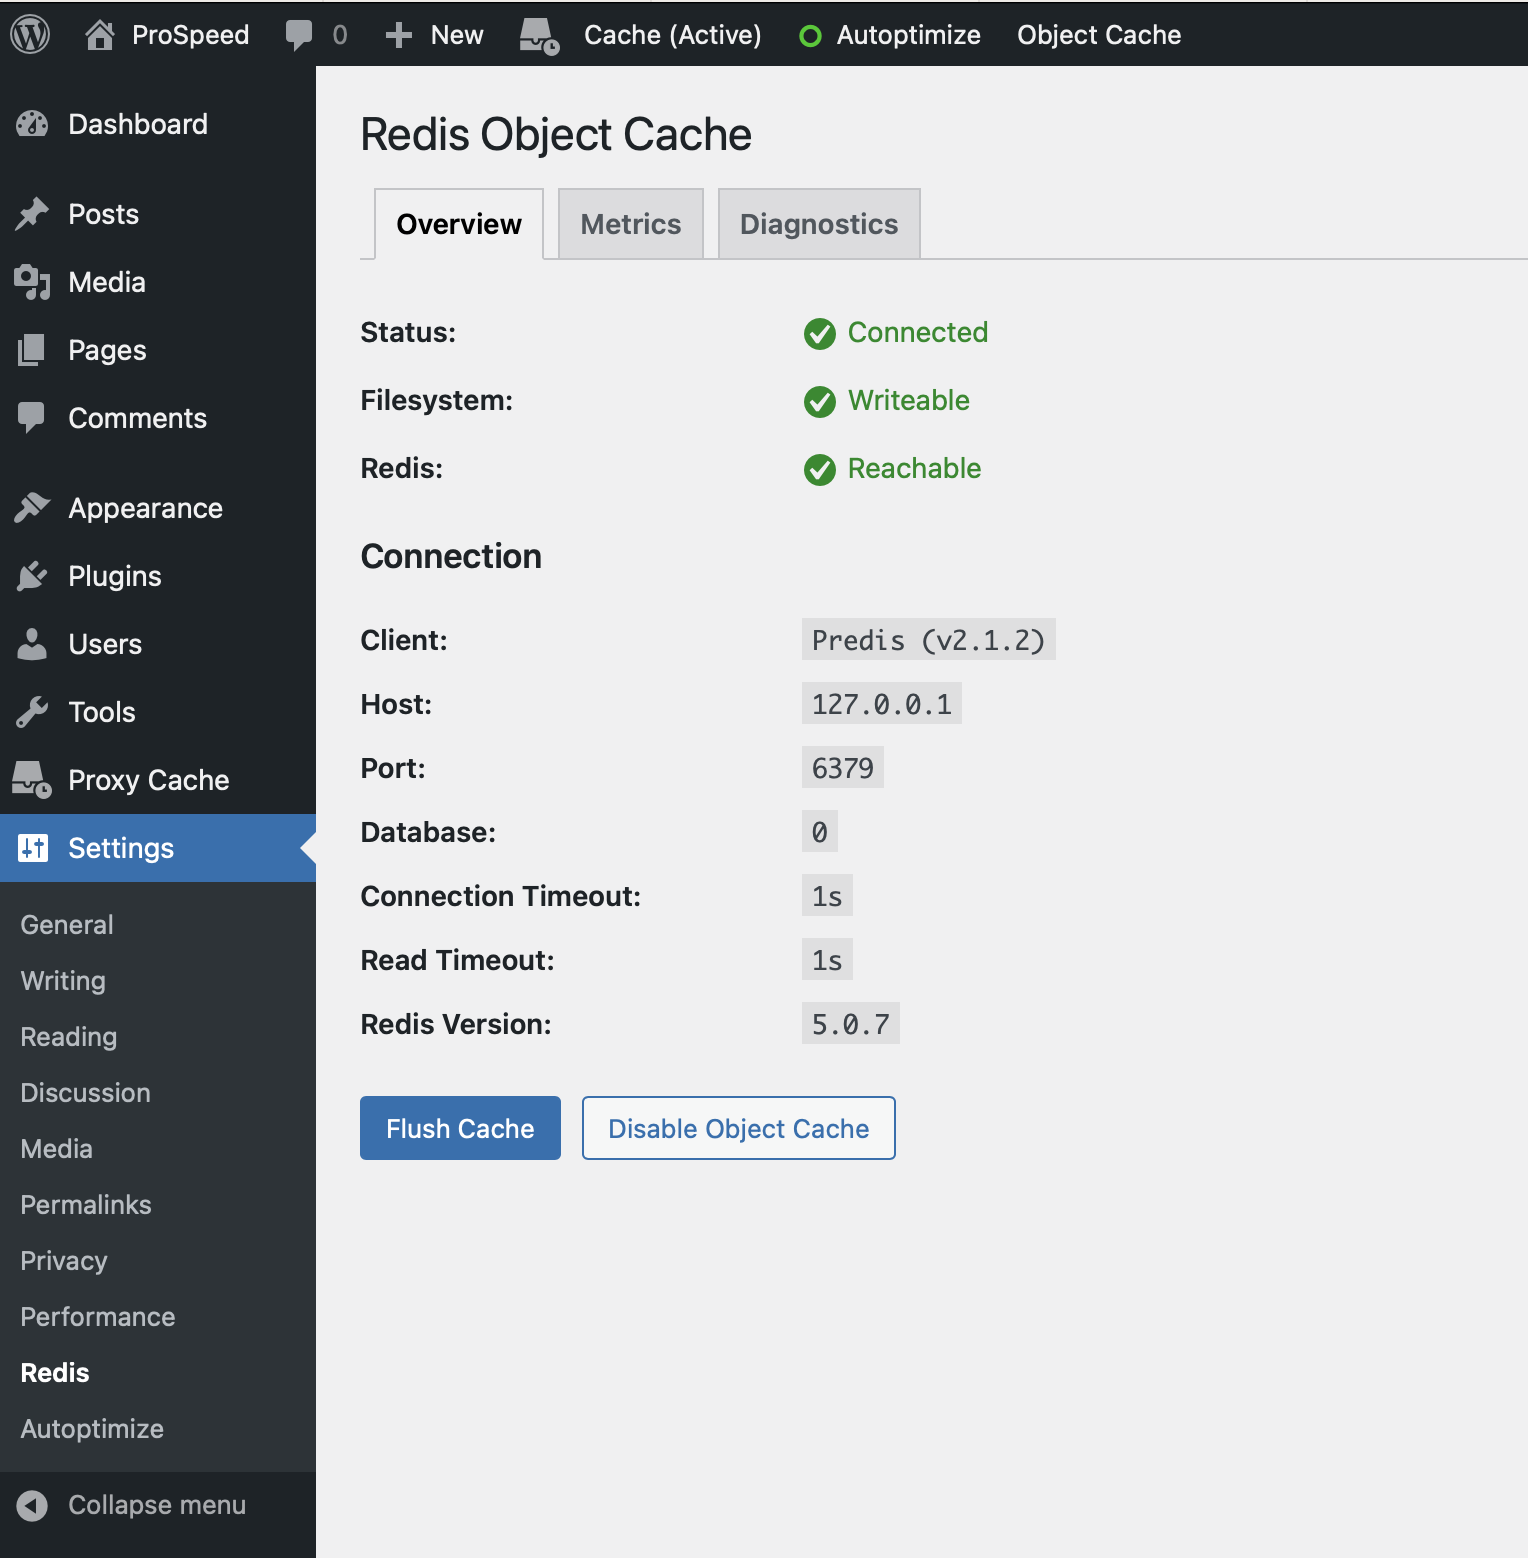
Task: Click the WordPress logo in the admin bar
Action: pyautogui.click(x=29, y=34)
